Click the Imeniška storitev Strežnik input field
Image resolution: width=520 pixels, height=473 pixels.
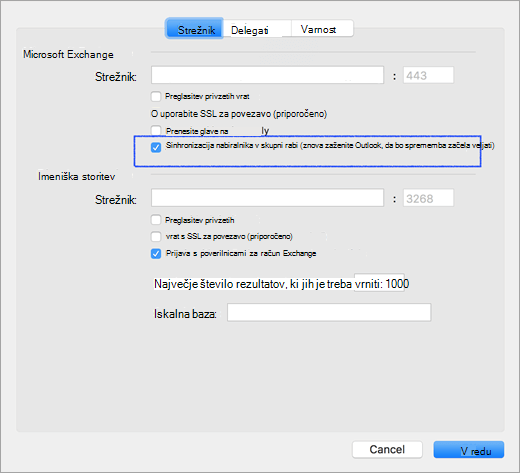click(x=267, y=198)
